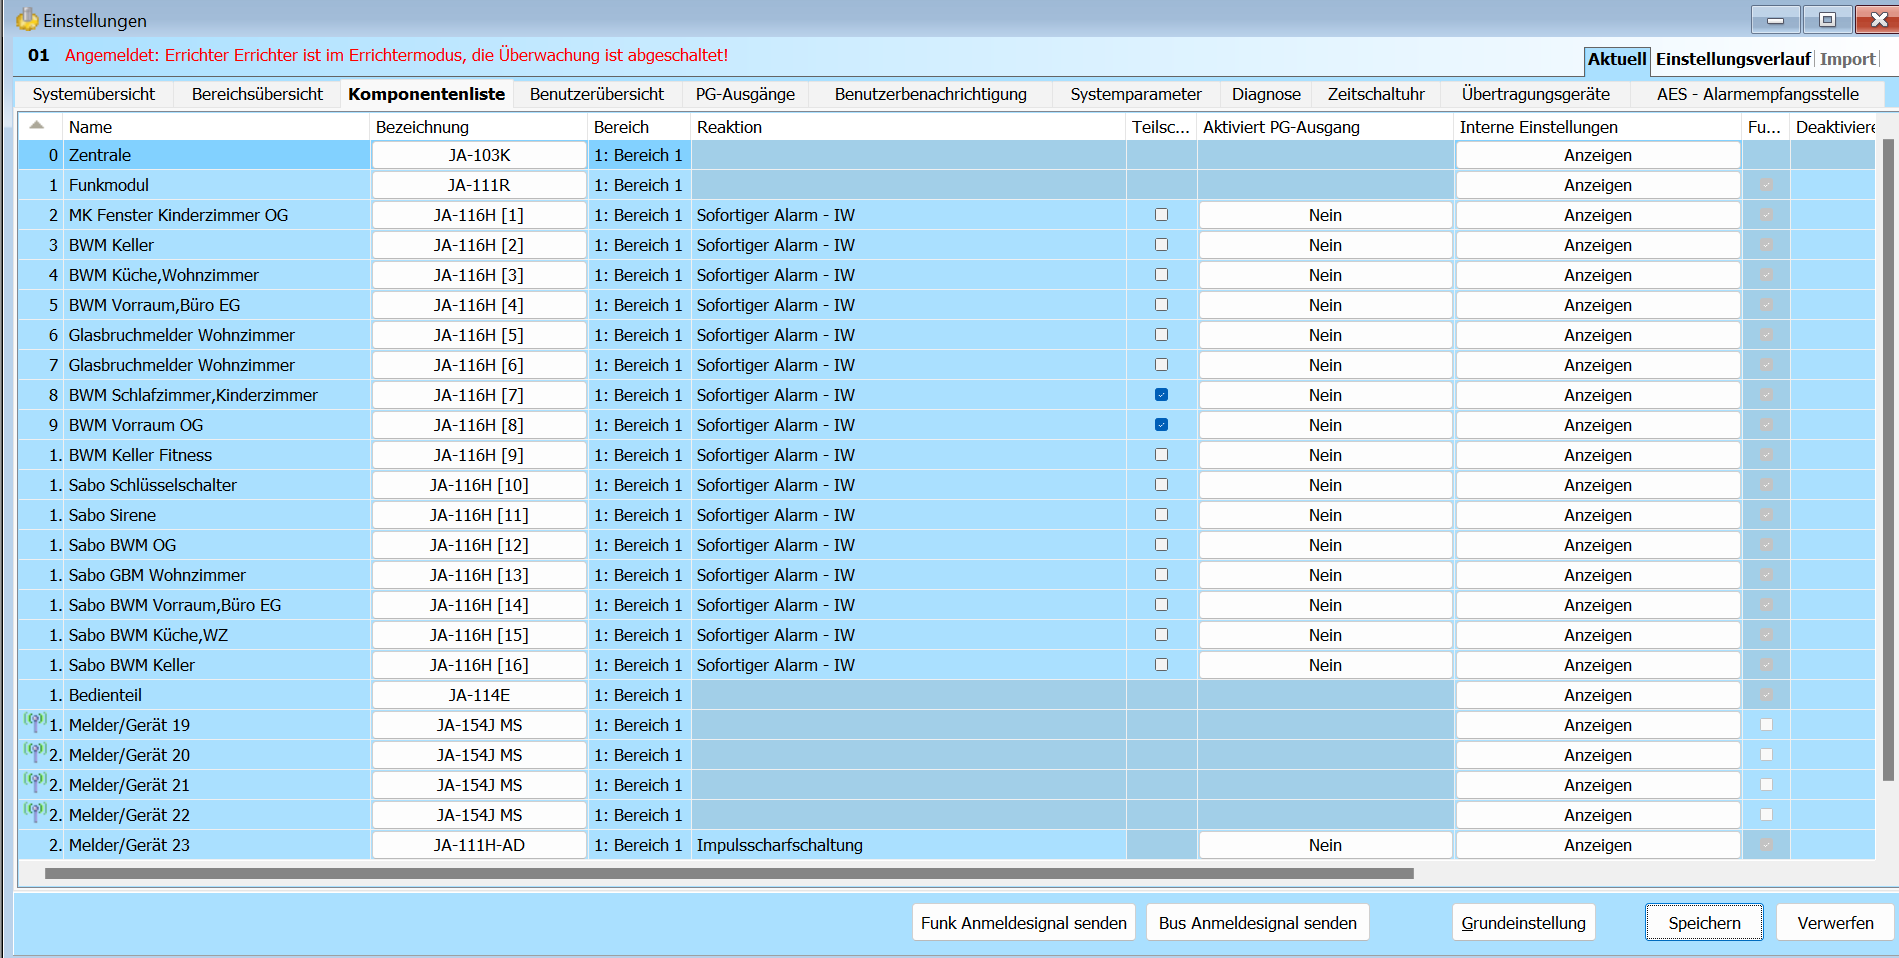Click the horizontal scrollbar under the component table
This screenshot has width=1899, height=958.
click(729, 873)
